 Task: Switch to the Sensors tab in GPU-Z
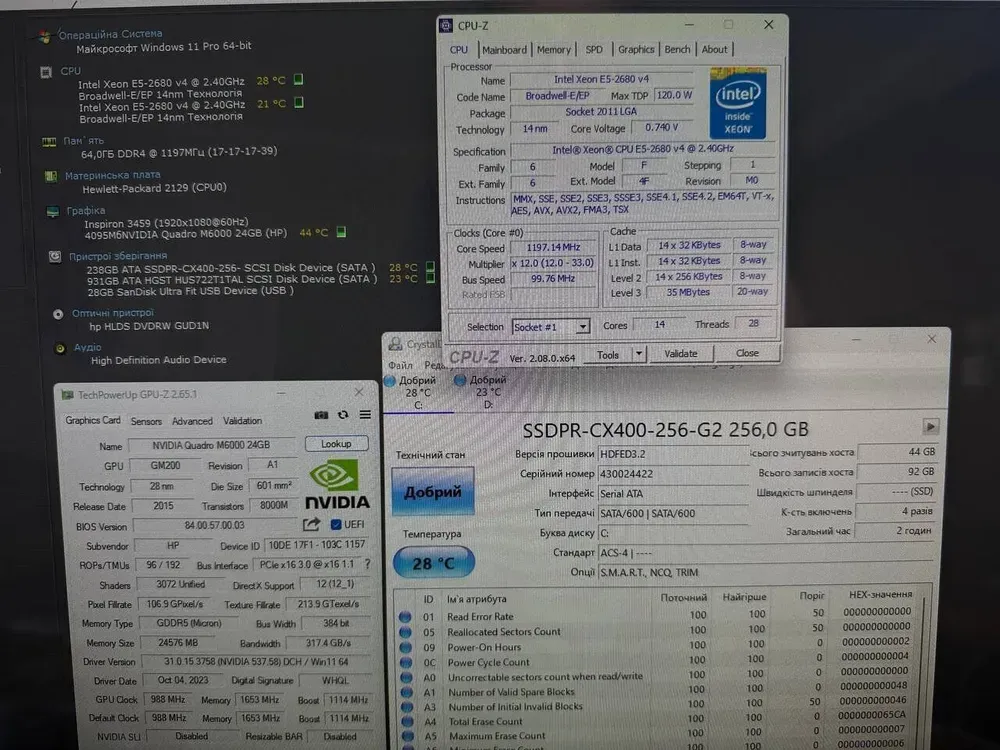pyautogui.click(x=146, y=421)
